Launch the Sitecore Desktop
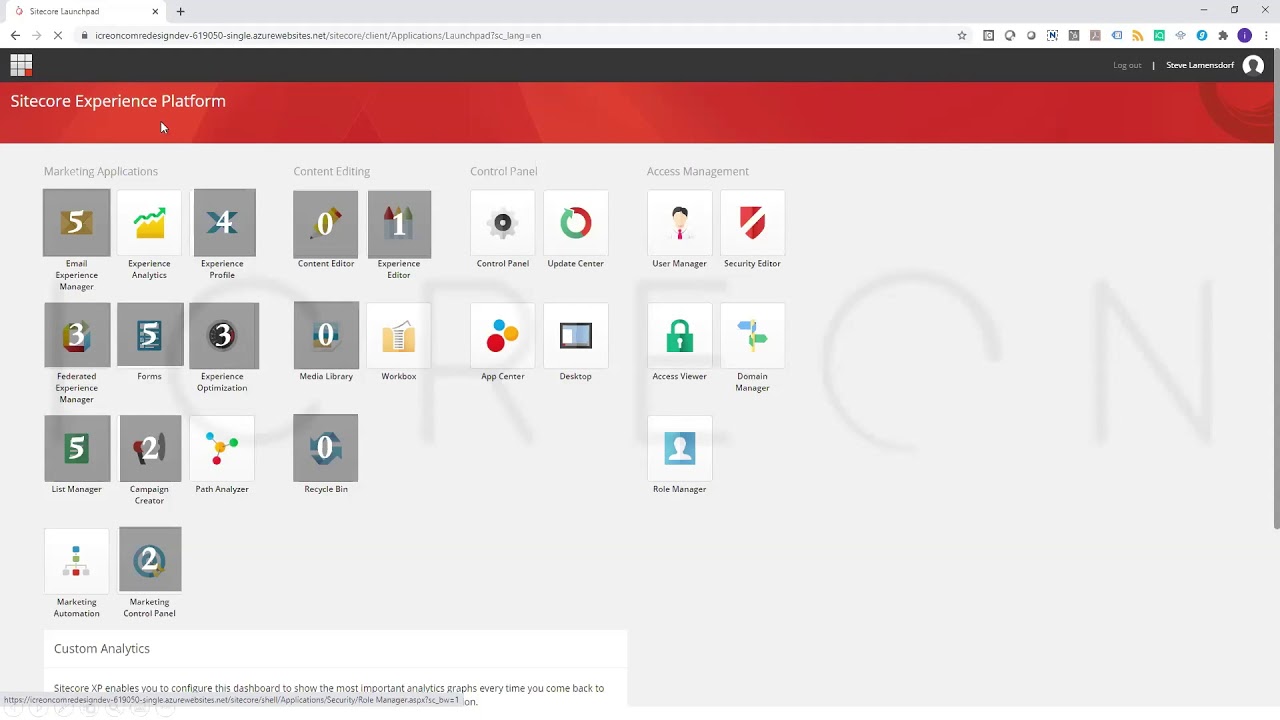Image resolution: width=1280 pixels, height=720 pixels. [576, 336]
